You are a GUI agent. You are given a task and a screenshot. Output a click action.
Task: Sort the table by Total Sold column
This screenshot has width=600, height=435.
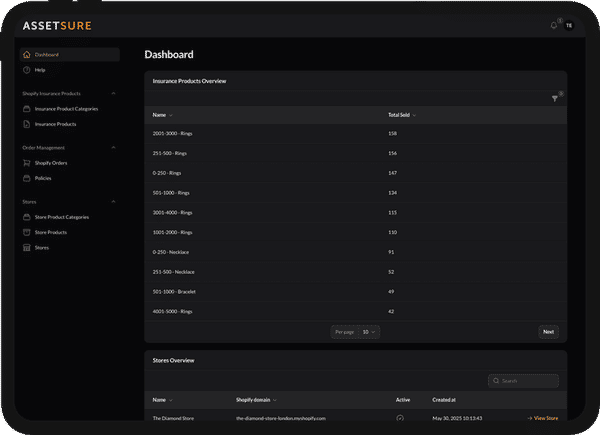(401, 115)
